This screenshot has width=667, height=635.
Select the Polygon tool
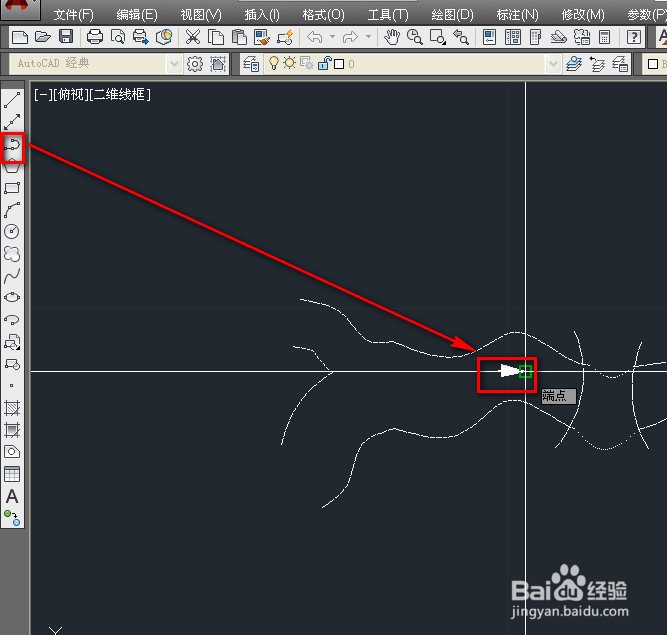click(12, 167)
